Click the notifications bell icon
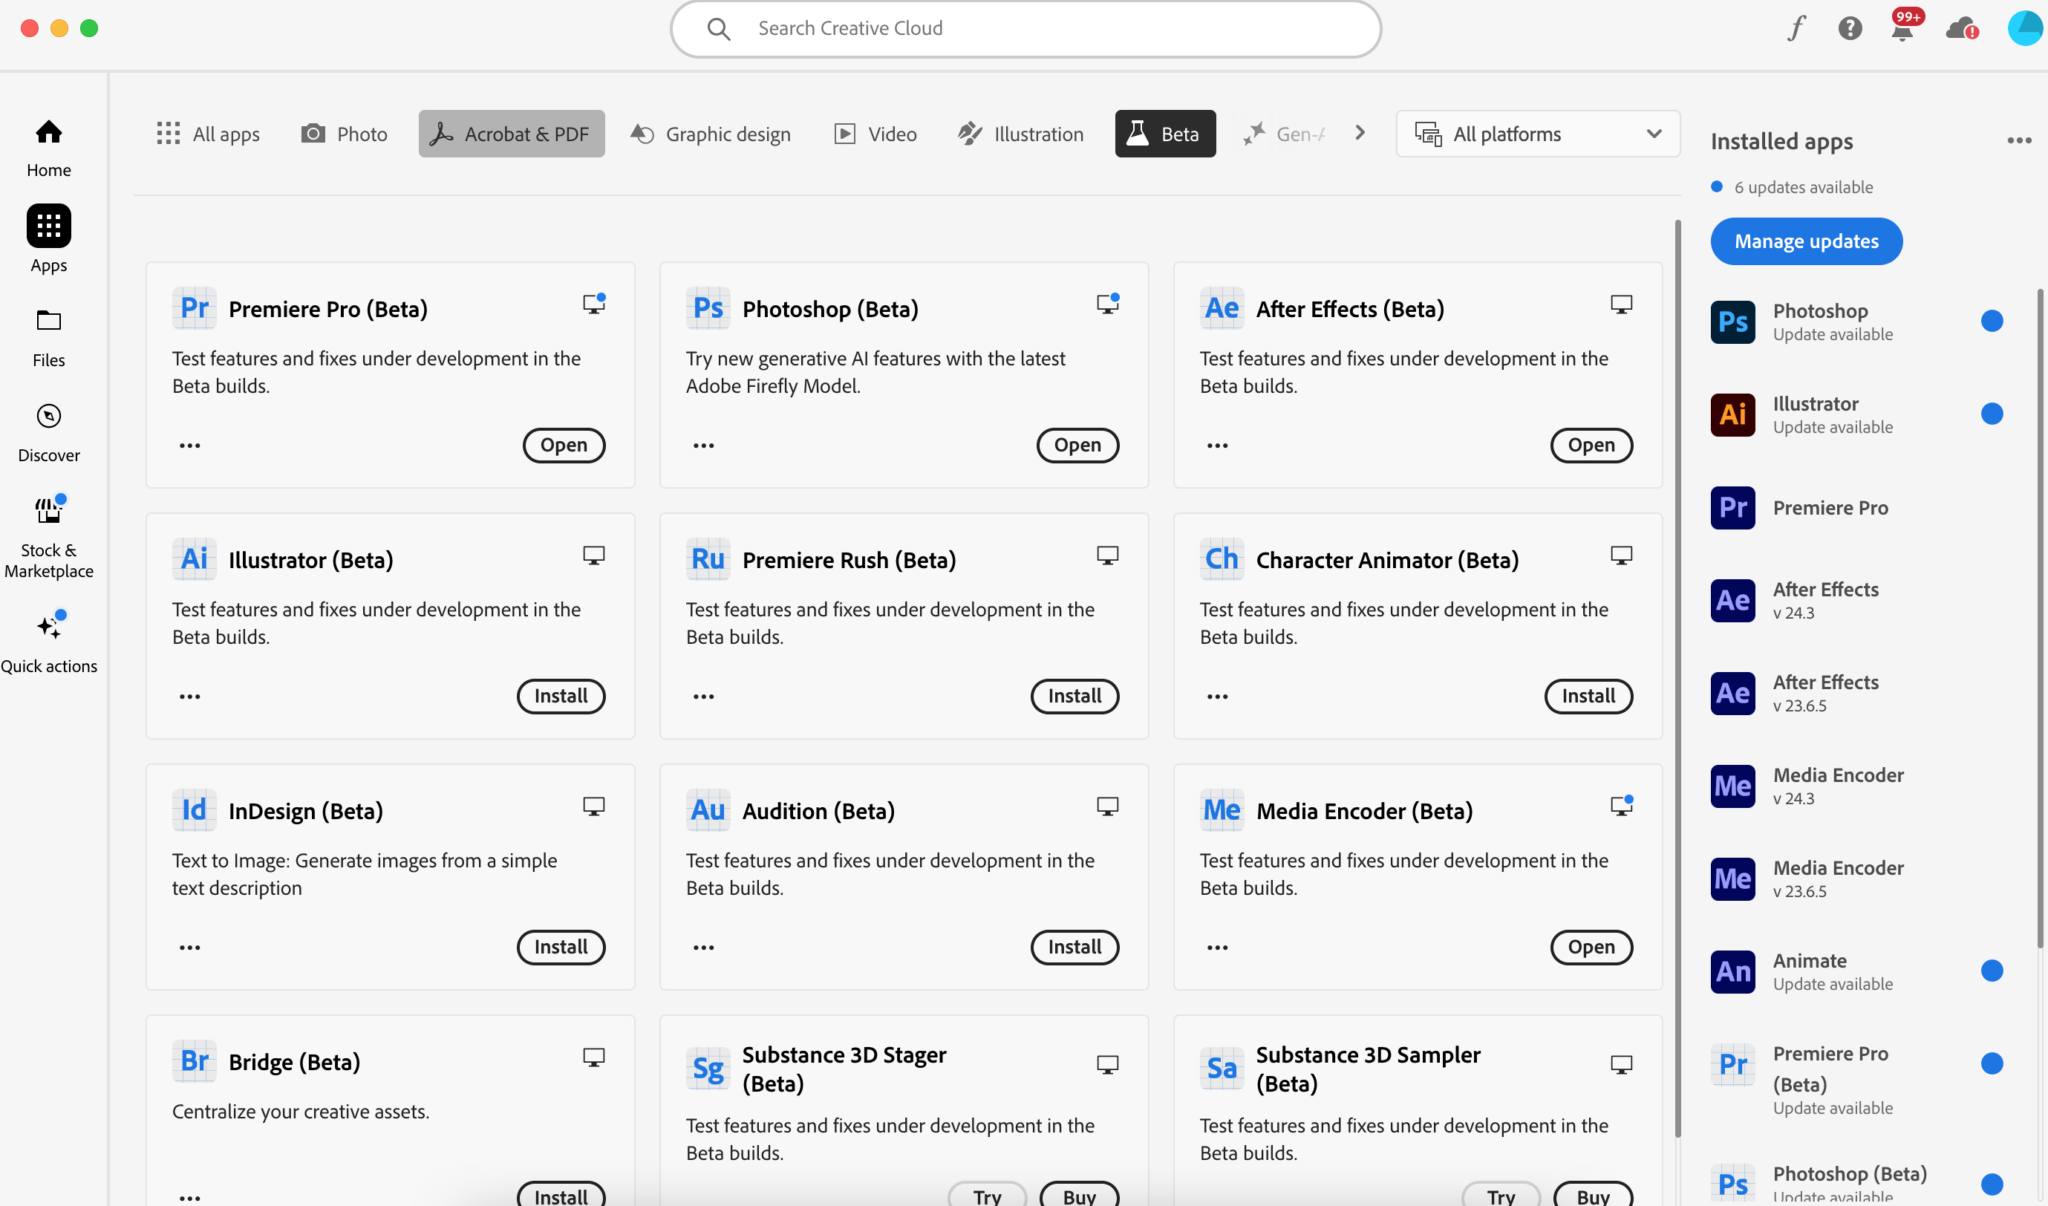Screen dimensions: 2048x1206 (x=1902, y=28)
